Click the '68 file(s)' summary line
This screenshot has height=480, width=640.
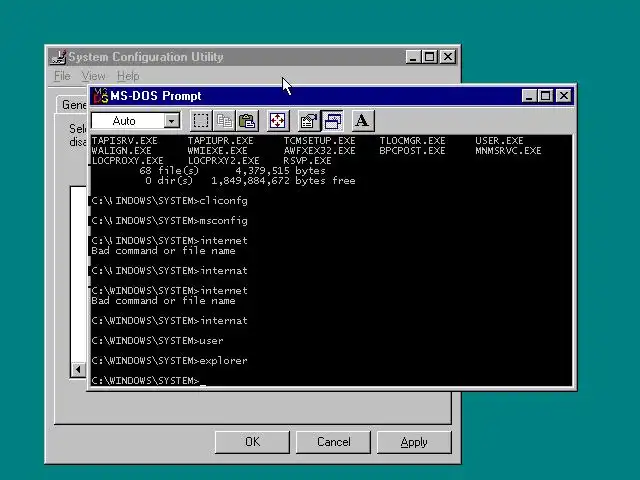pos(232,171)
